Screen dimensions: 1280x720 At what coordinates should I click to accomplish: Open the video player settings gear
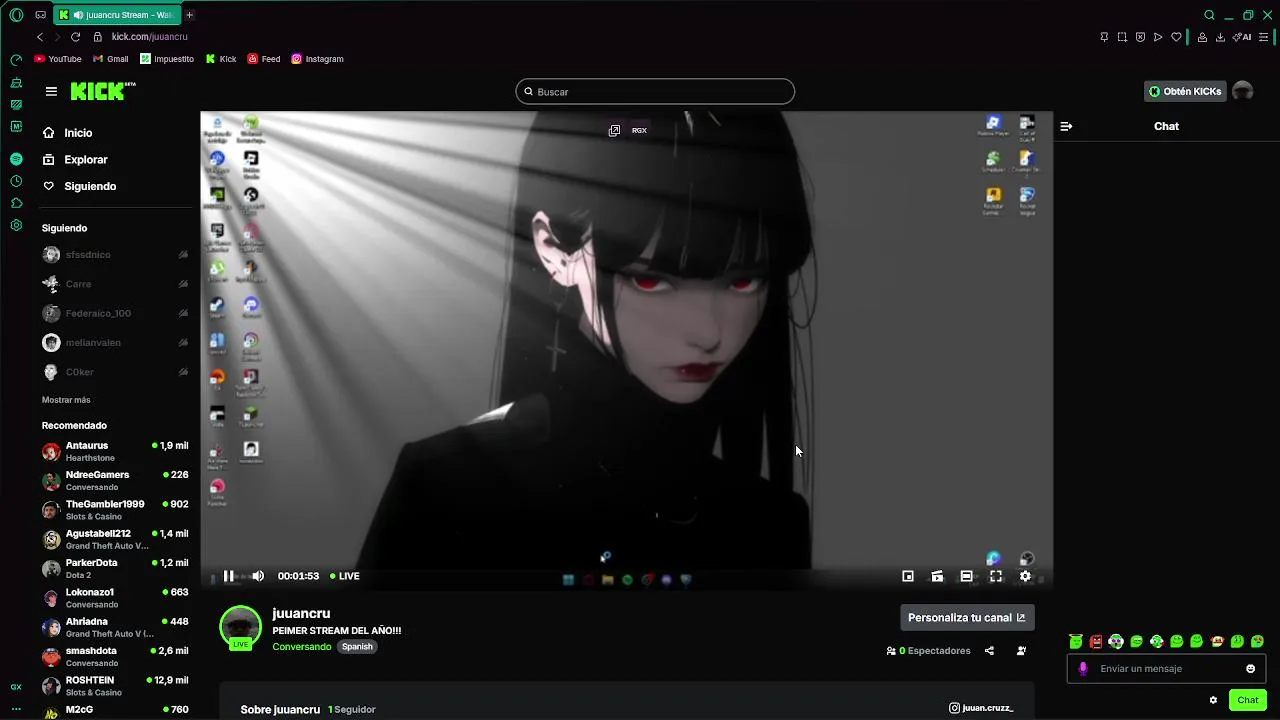tap(1025, 576)
